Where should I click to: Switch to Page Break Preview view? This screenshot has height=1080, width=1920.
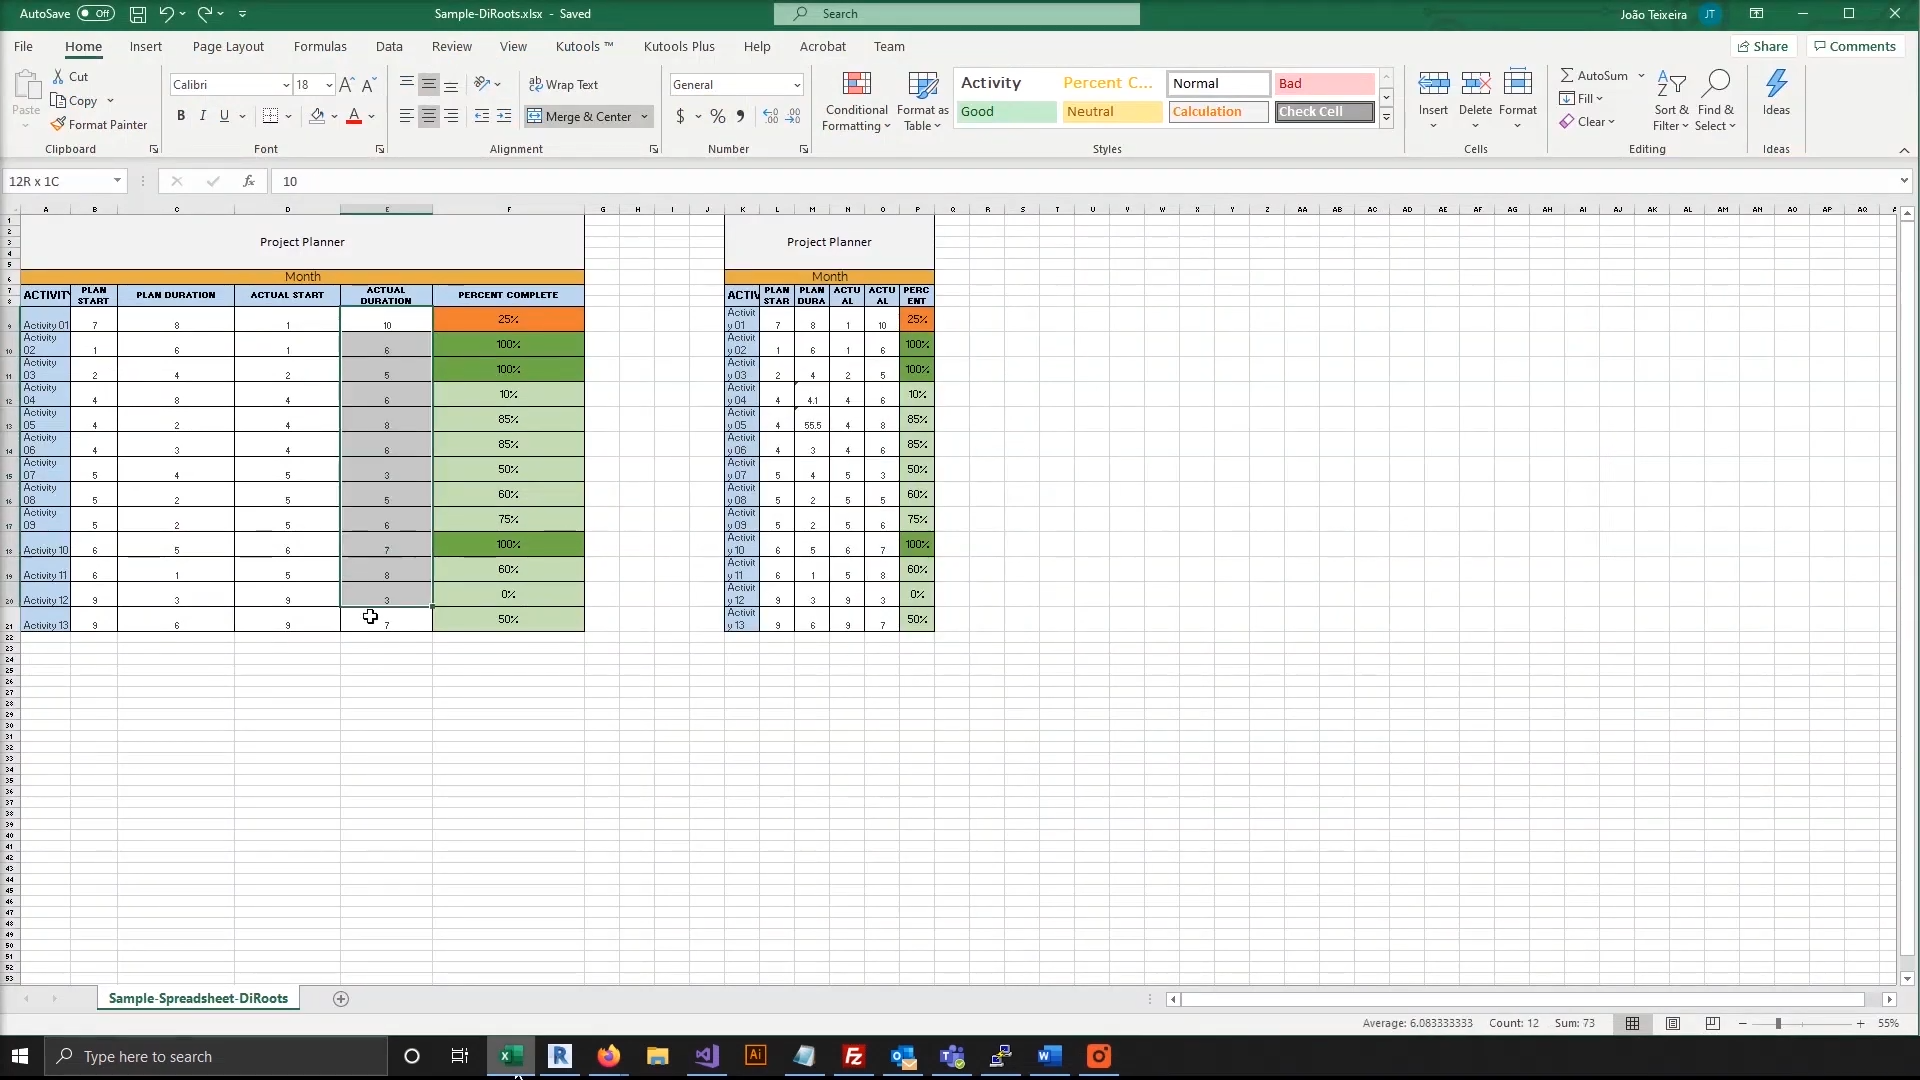pos(1713,1024)
